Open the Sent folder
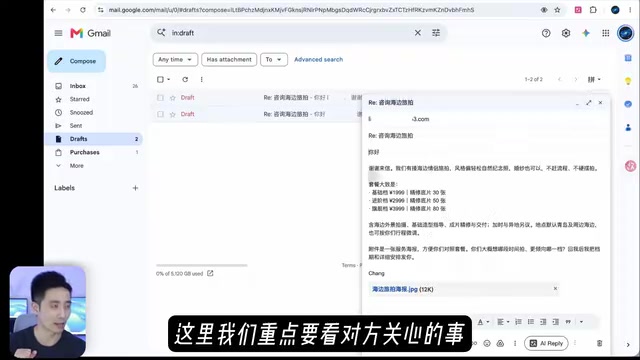 76,126
